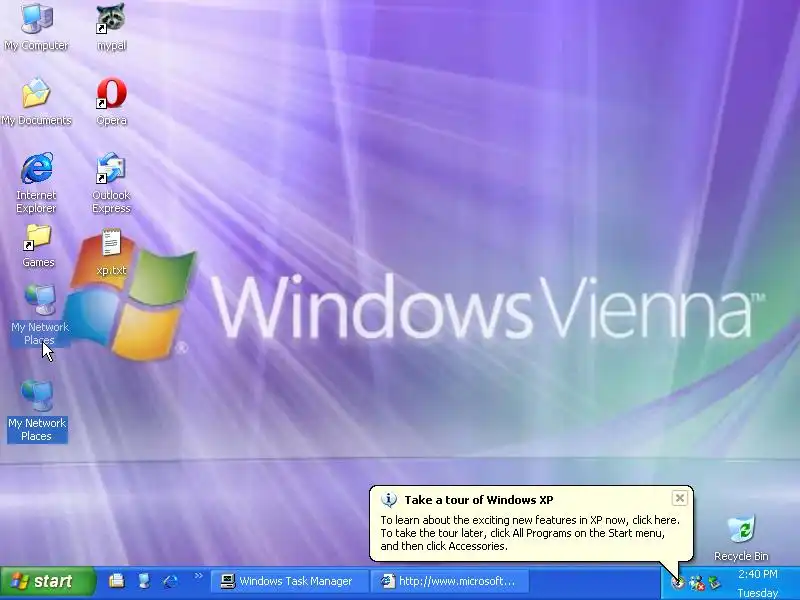
Task: Click the first Quick Launch printer-like icon
Action: tap(117, 581)
